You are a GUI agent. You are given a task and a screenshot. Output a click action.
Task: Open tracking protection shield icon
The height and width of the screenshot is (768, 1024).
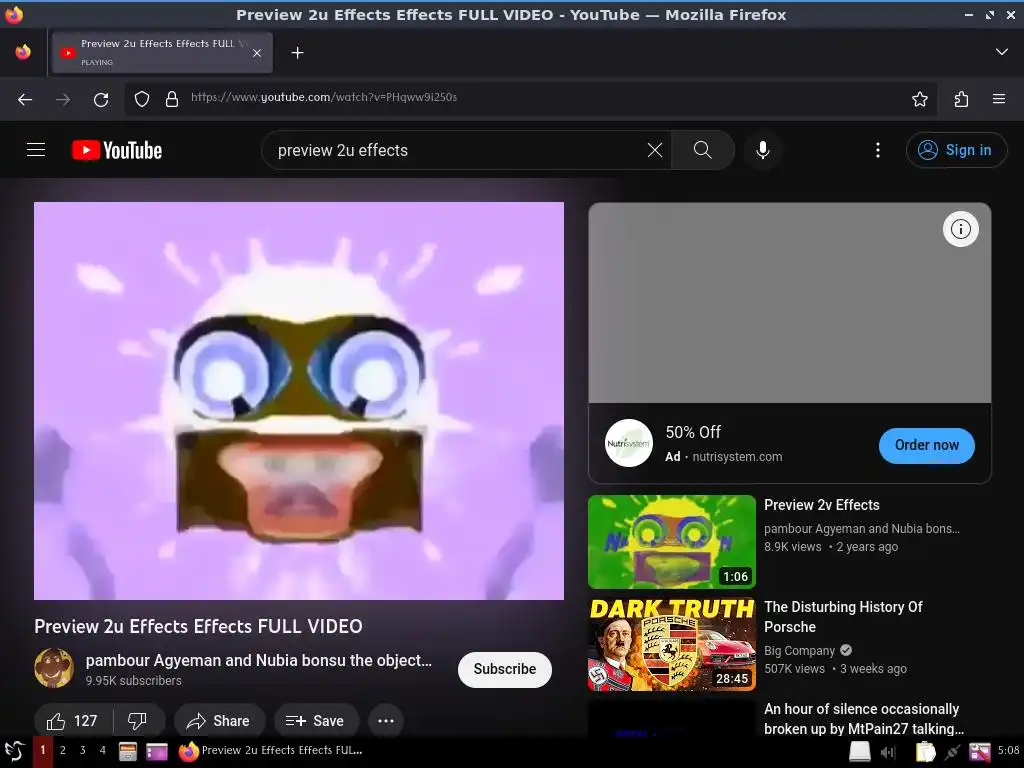[142, 99]
